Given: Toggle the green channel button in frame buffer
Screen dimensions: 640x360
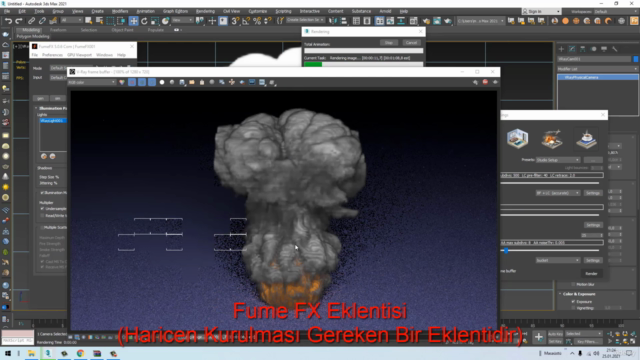Looking at the screenshot, I should pos(142,82).
